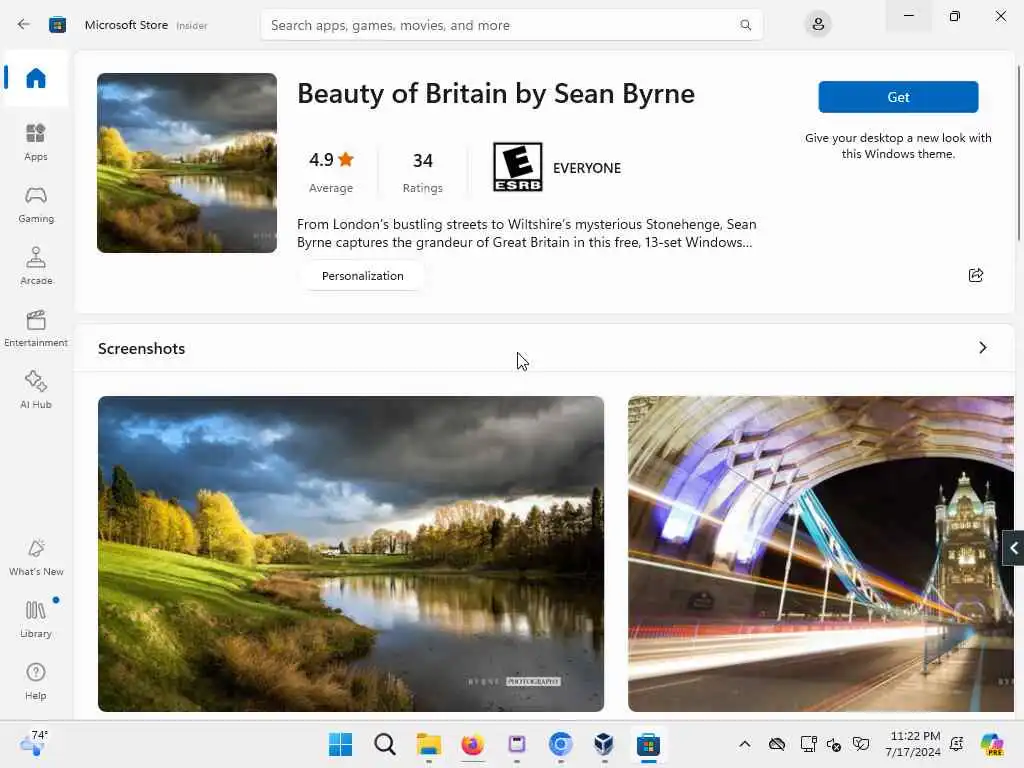The image size is (1024, 768).
Task: Open the Entertainment section
Action: click(x=36, y=328)
